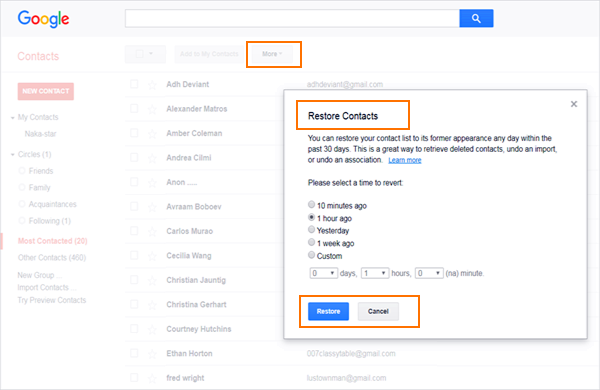Star the Alexander Matros contact
This screenshot has height=390, width=600.
point(152,109)
